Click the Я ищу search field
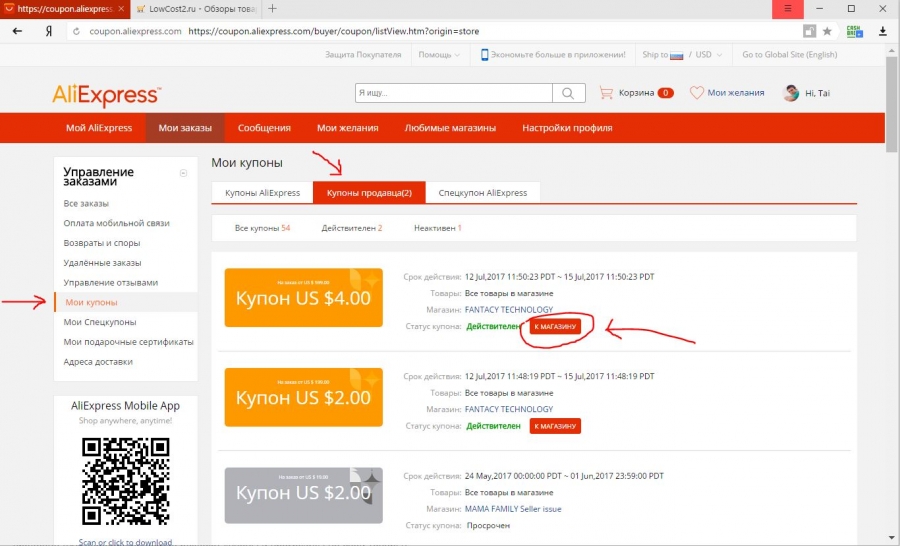This screenshot has width=900, height=546. (453, 93)
